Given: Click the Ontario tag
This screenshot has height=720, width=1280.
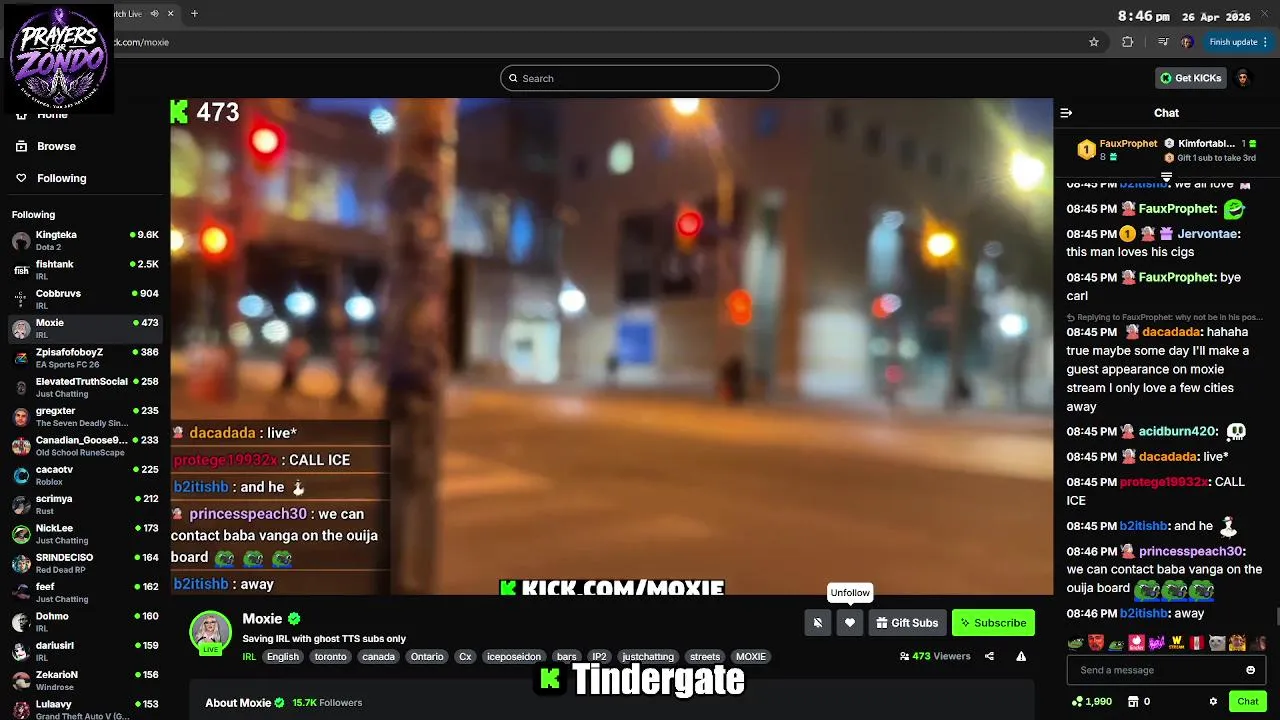Looking at the screenshot, I should tap(427, 657).
